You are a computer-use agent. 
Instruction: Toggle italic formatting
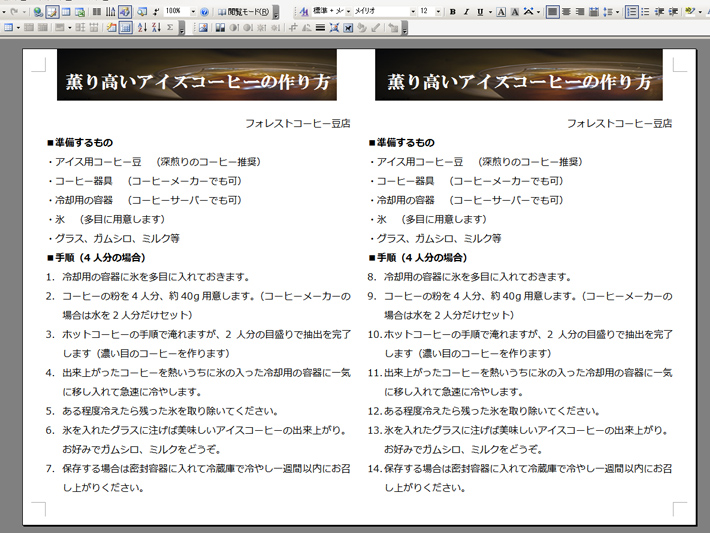(x=466, y=11)
